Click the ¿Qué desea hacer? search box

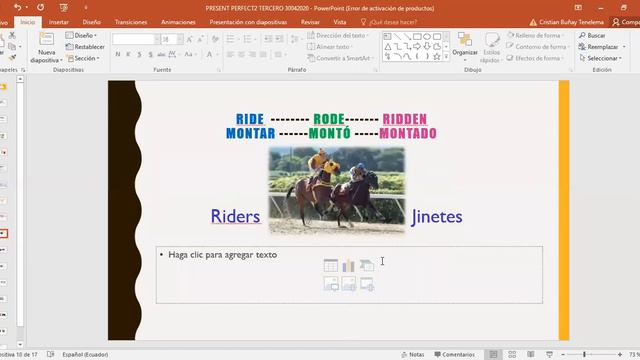click(x=389, y=22)
